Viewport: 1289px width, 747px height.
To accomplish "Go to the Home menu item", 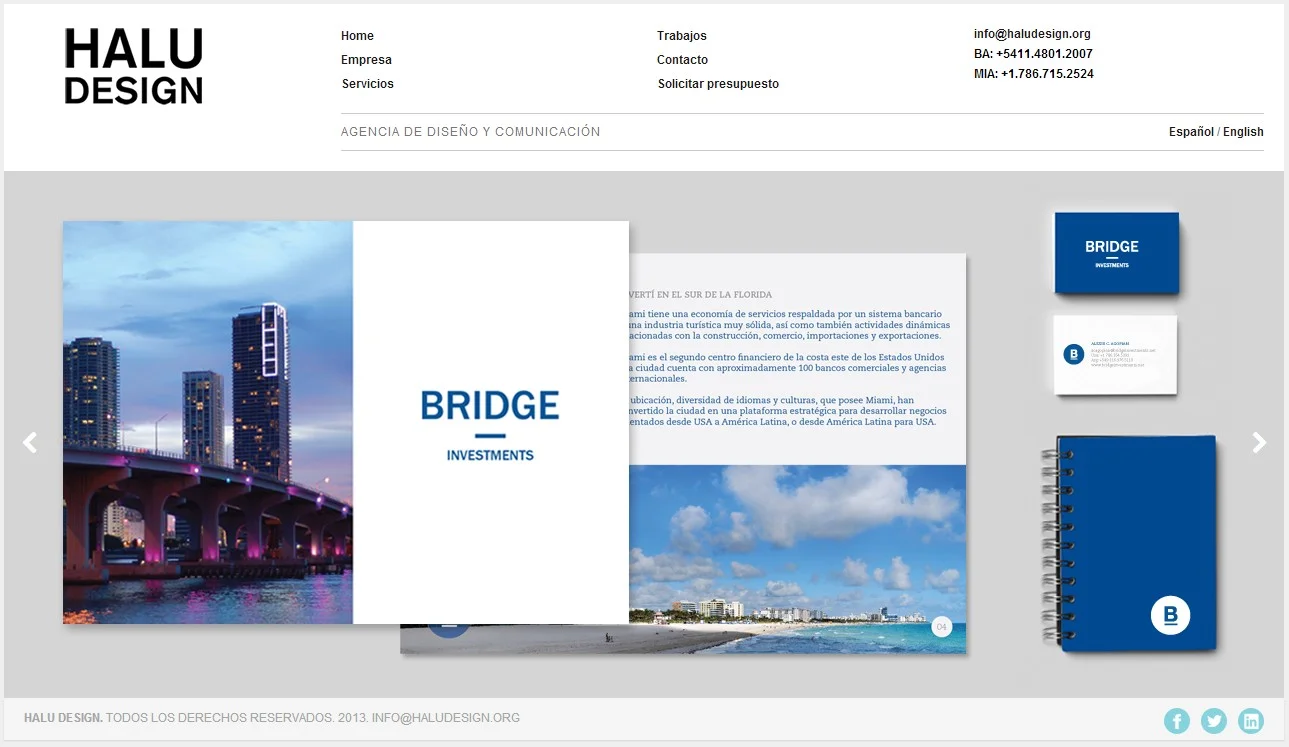I will click(357, 36).
